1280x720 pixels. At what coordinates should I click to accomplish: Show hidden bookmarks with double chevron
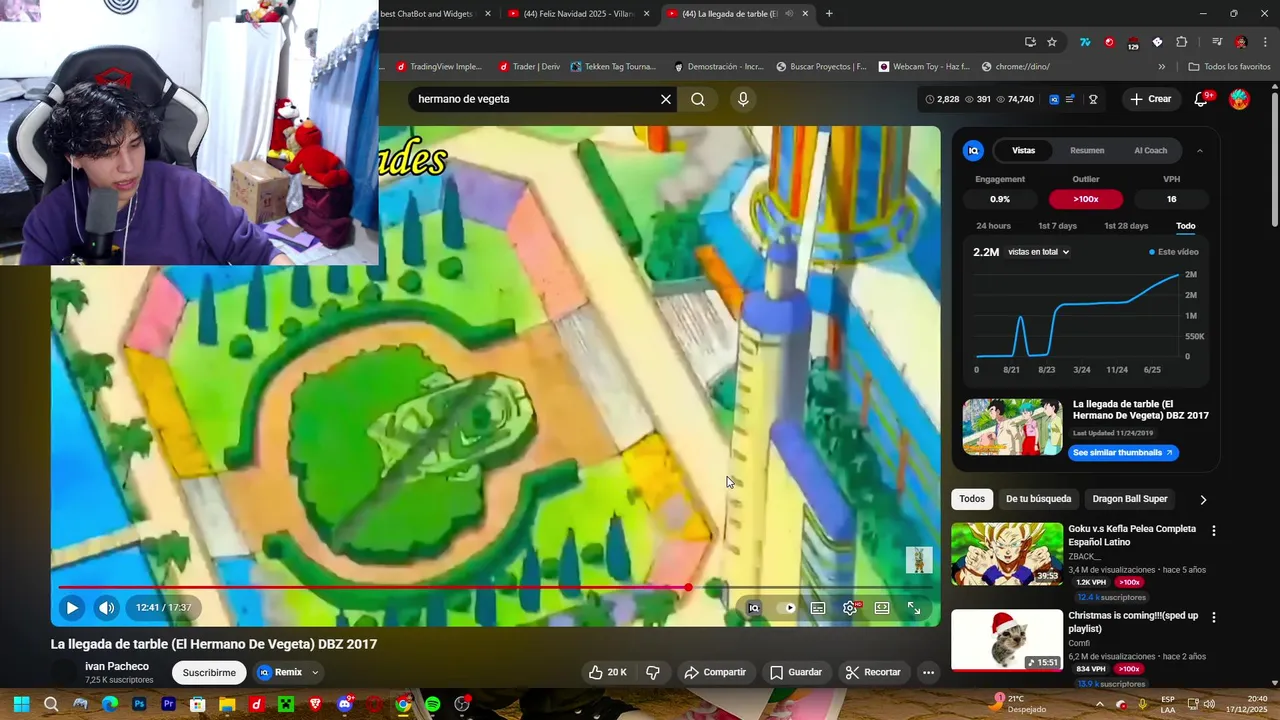pos(1162,67)
